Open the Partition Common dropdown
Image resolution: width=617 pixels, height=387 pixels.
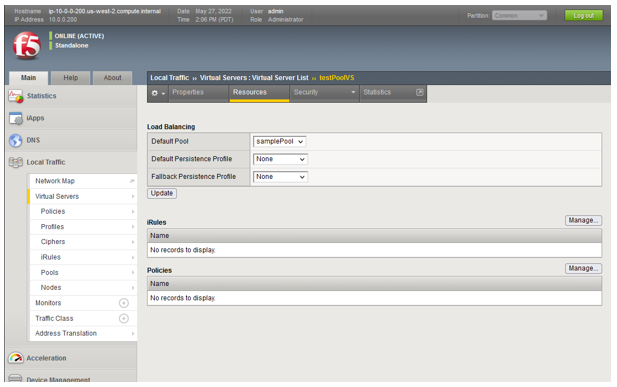pyautogui.click(x=519, y=15)
